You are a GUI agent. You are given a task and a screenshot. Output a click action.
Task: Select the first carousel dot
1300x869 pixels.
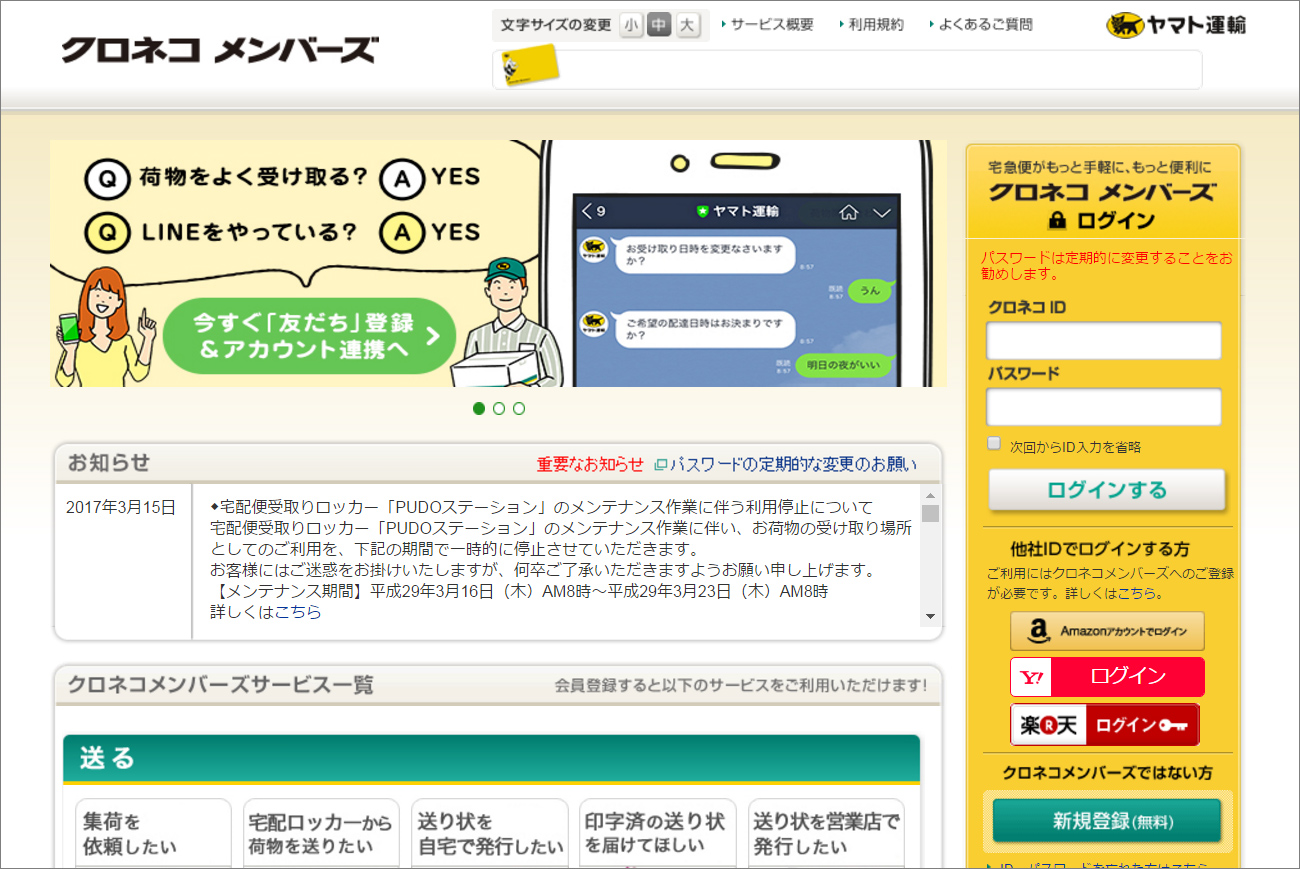(x=479, y=408)
